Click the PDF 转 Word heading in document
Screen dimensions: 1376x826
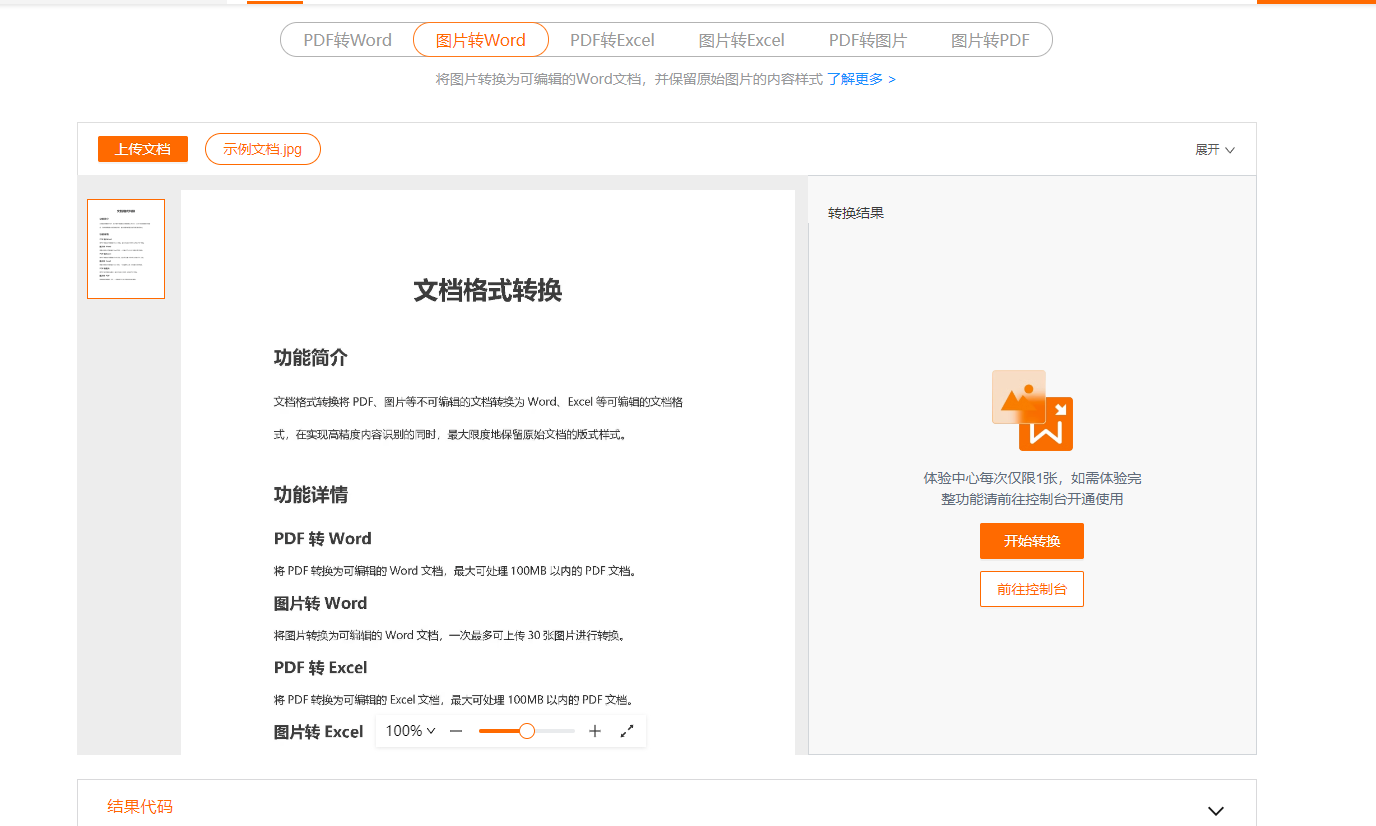[323, 538]
